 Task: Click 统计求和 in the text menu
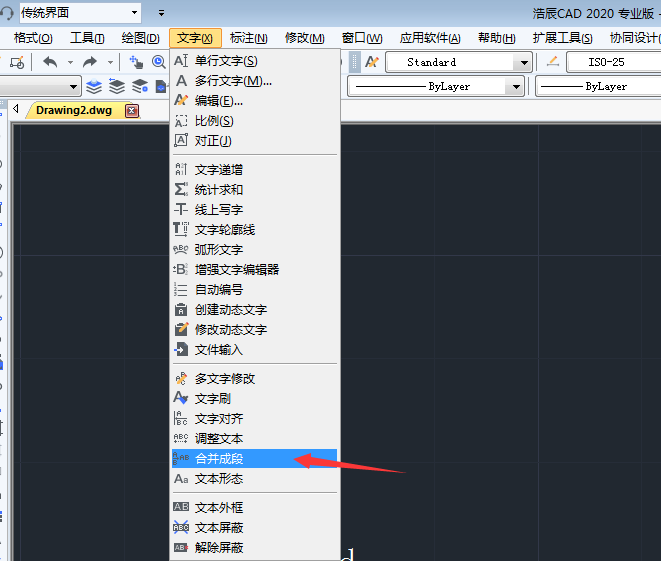[x=218, y=190]
